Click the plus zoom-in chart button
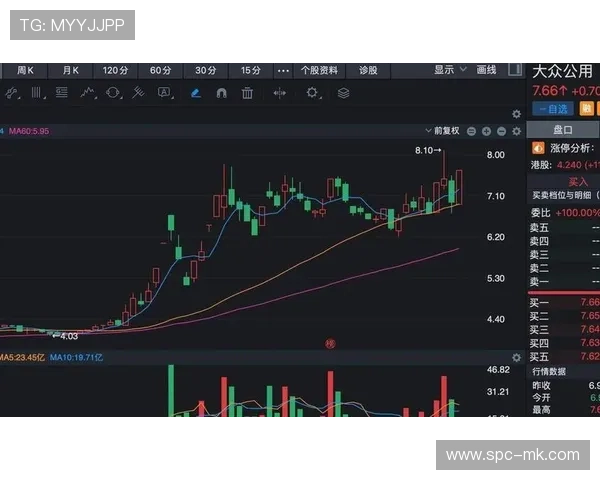Screen dimensions: 600x480 coord(486,131)
